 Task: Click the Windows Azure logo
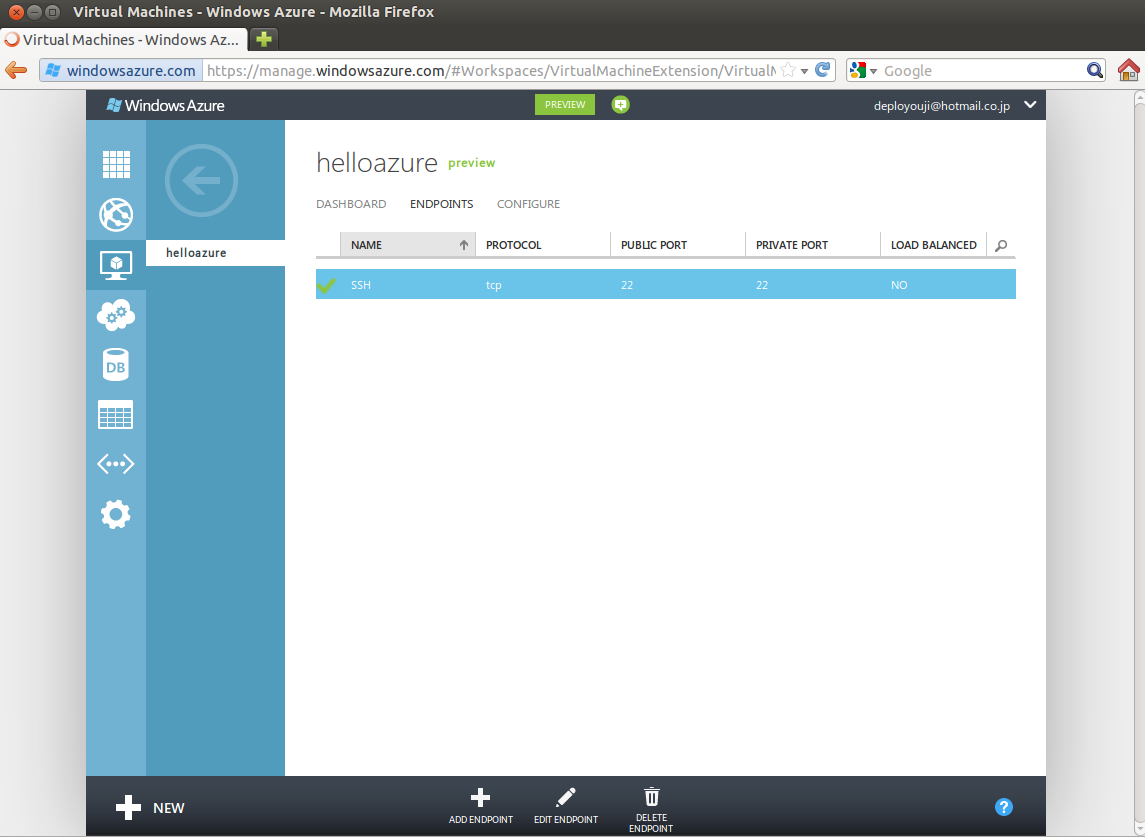(166, 105)
